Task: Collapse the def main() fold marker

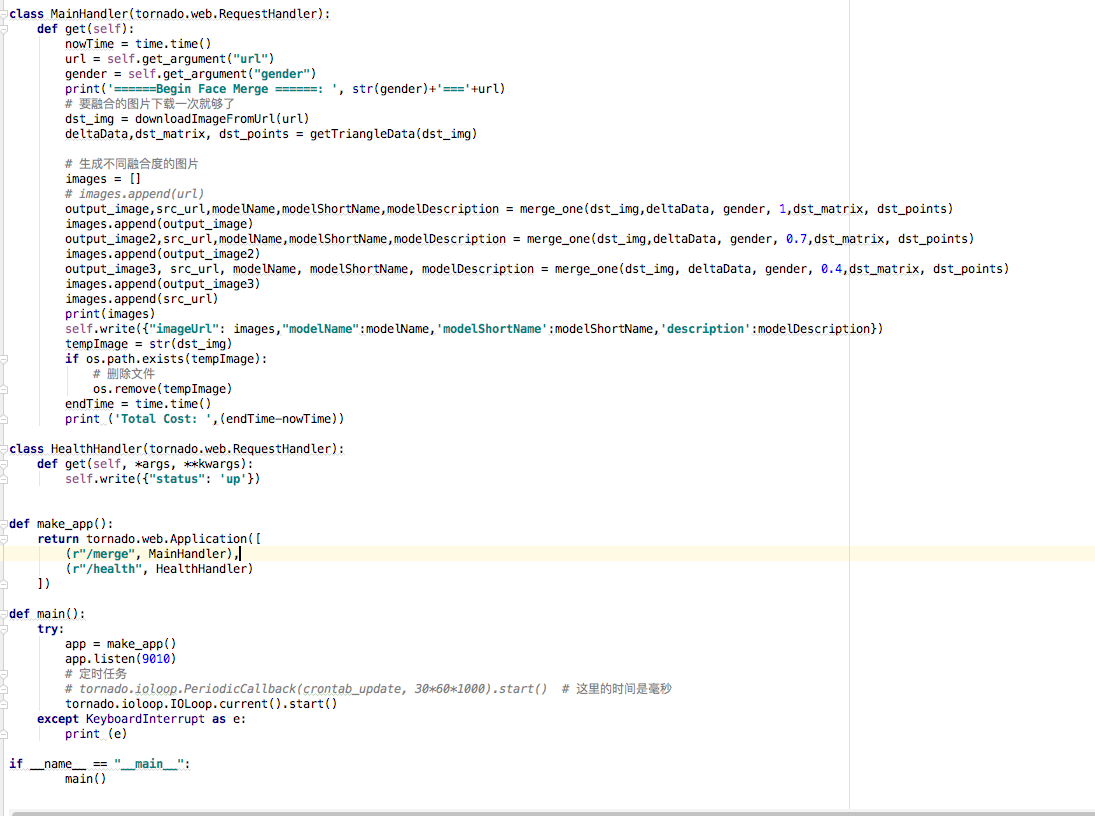Action: point(3,614)
